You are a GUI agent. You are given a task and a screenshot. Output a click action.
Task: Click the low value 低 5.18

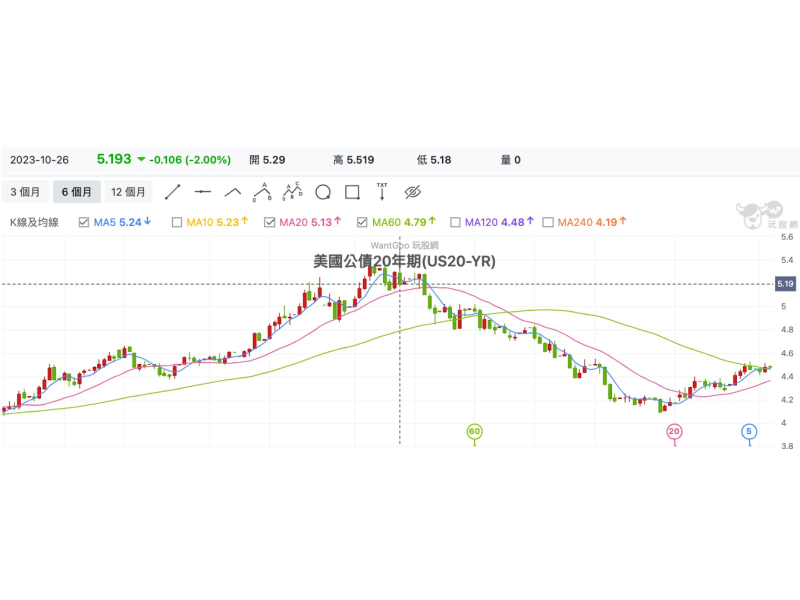(434, 160)
